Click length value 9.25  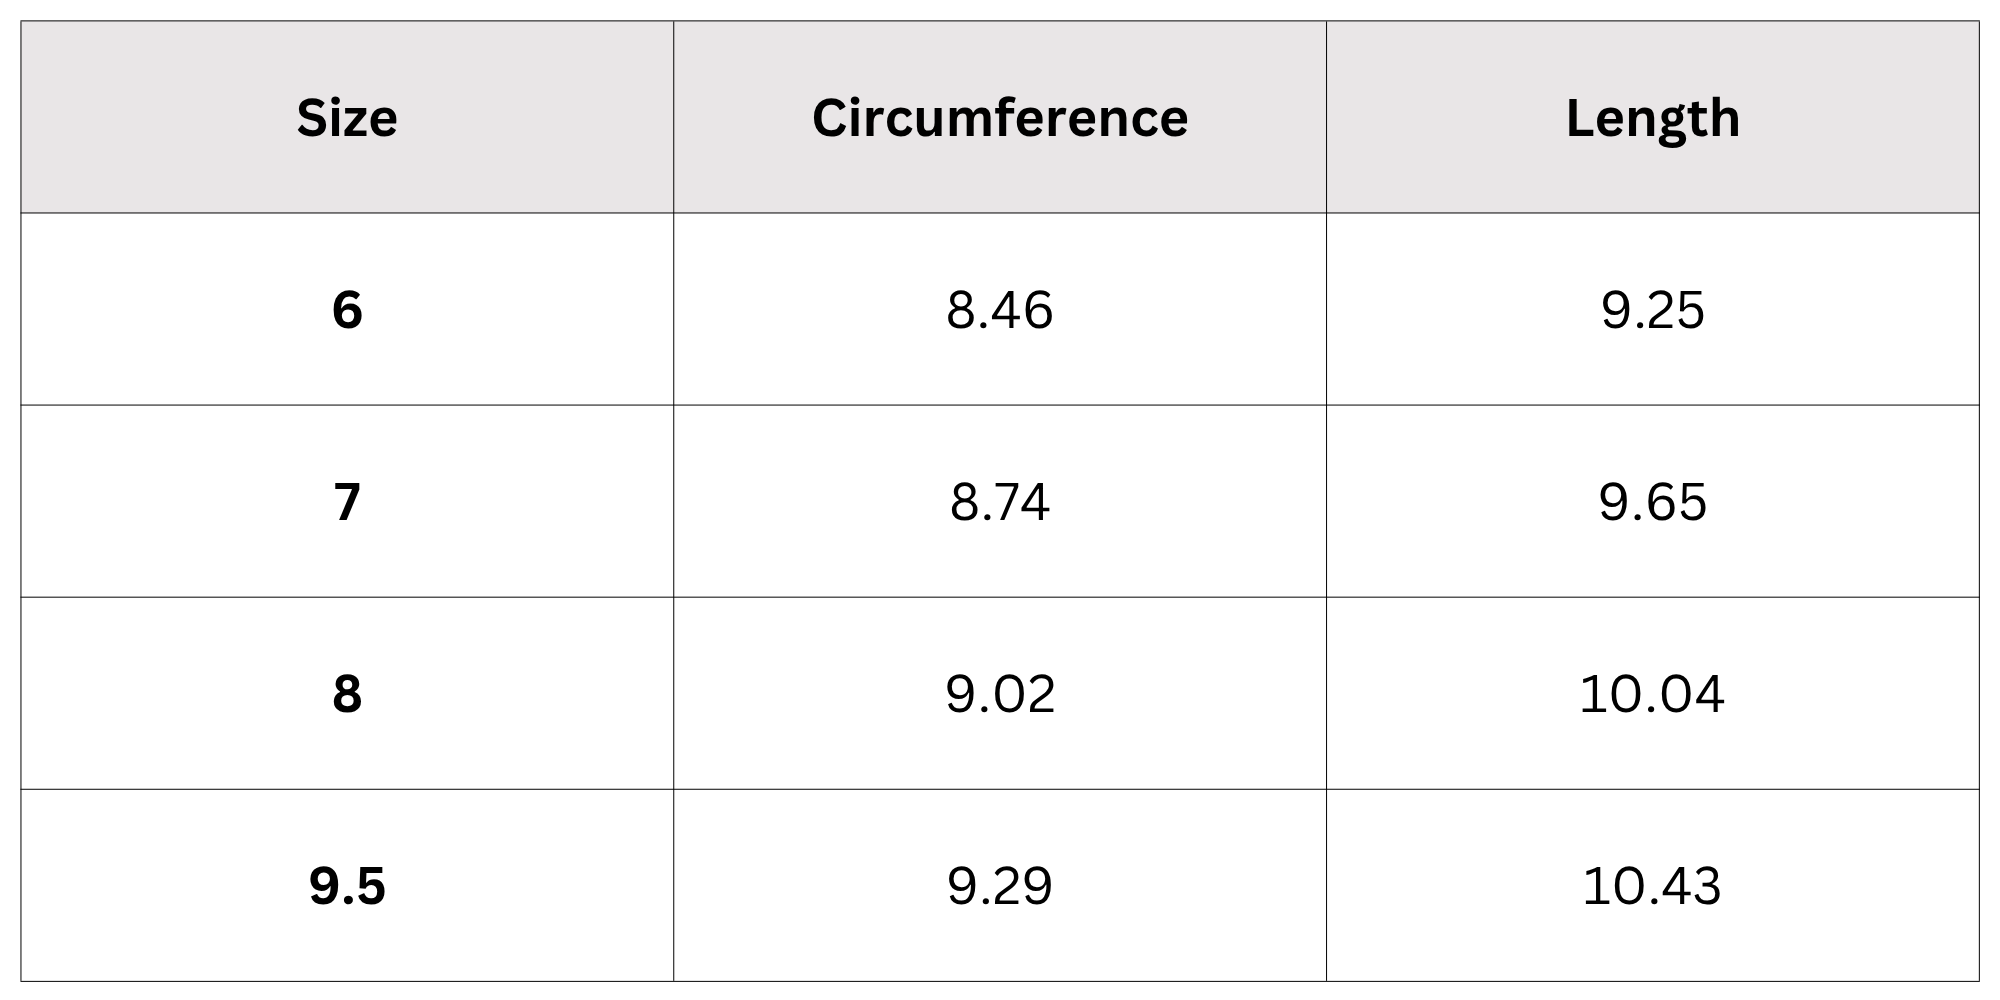point(1653,310)
